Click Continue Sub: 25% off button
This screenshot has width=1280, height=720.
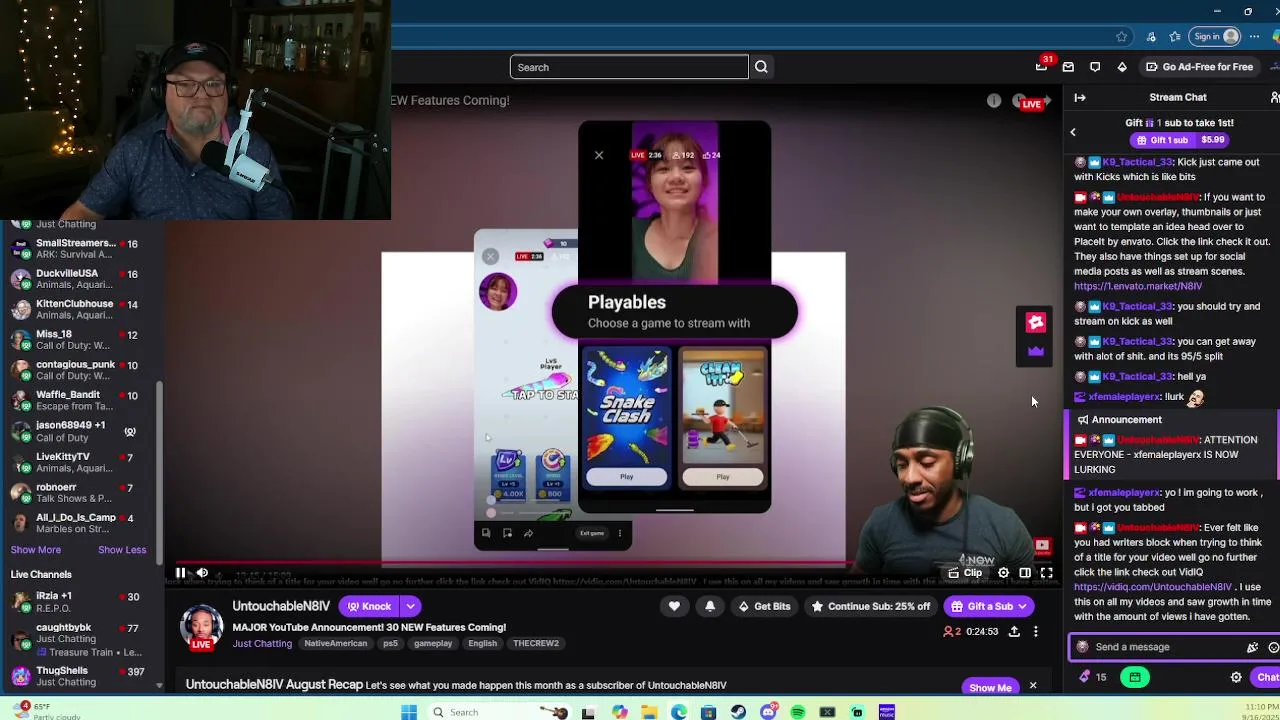[x=870, y=606]
